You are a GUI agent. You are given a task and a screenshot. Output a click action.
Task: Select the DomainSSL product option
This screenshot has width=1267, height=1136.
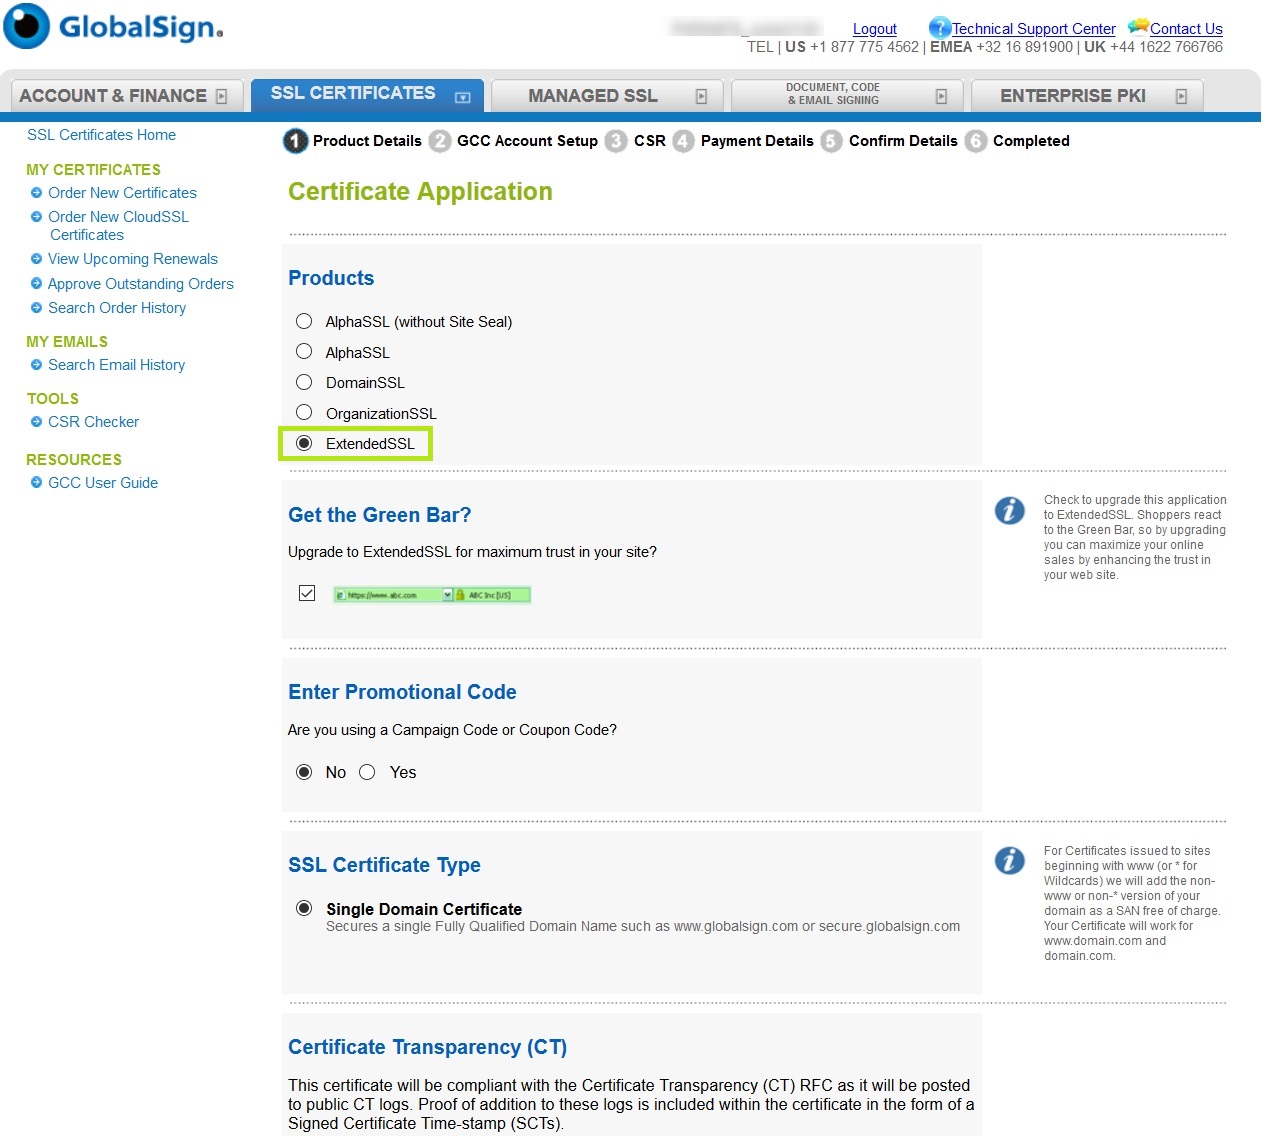pos(304,382)
